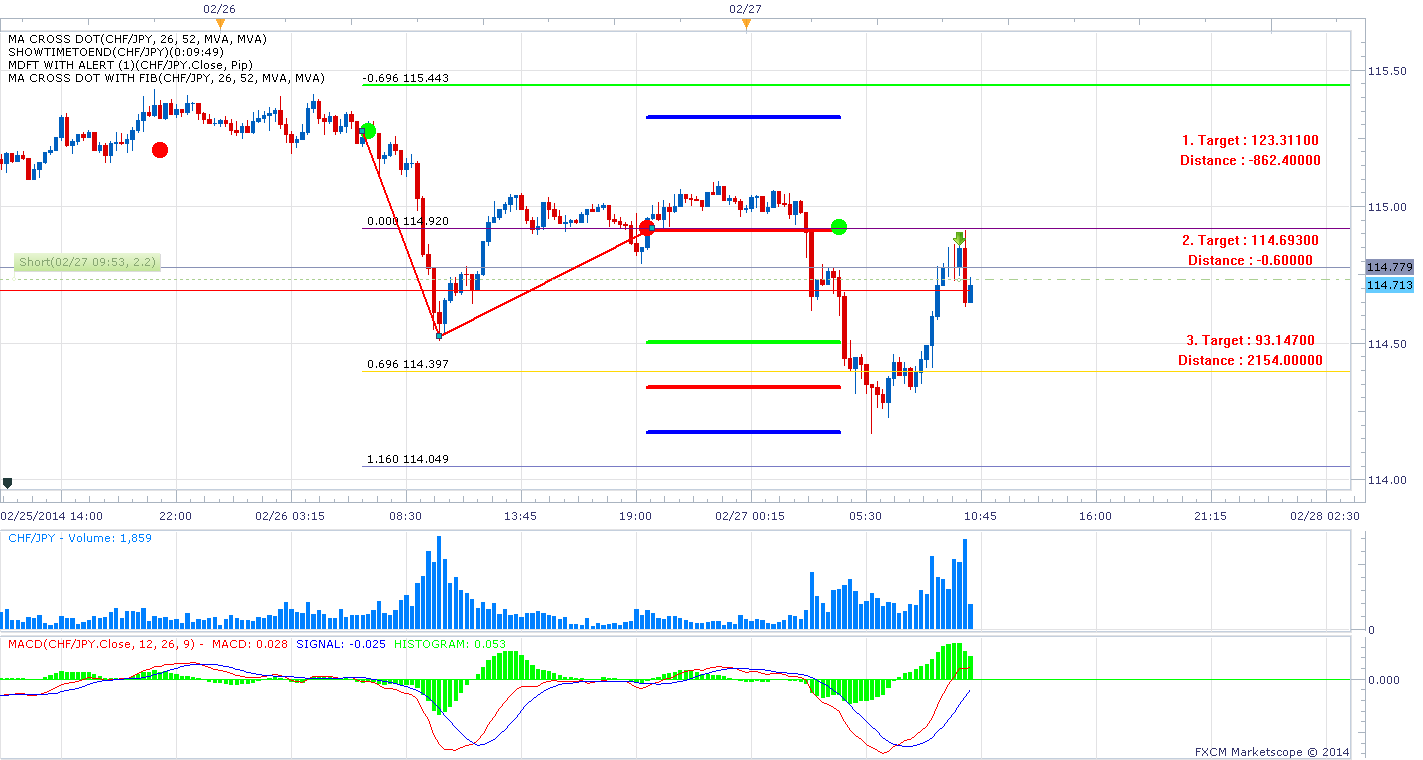Select SHOWTIMETOEND(CHF/JPY) indicator label
Screen dimensions: 1423x760
pos(116,52)
